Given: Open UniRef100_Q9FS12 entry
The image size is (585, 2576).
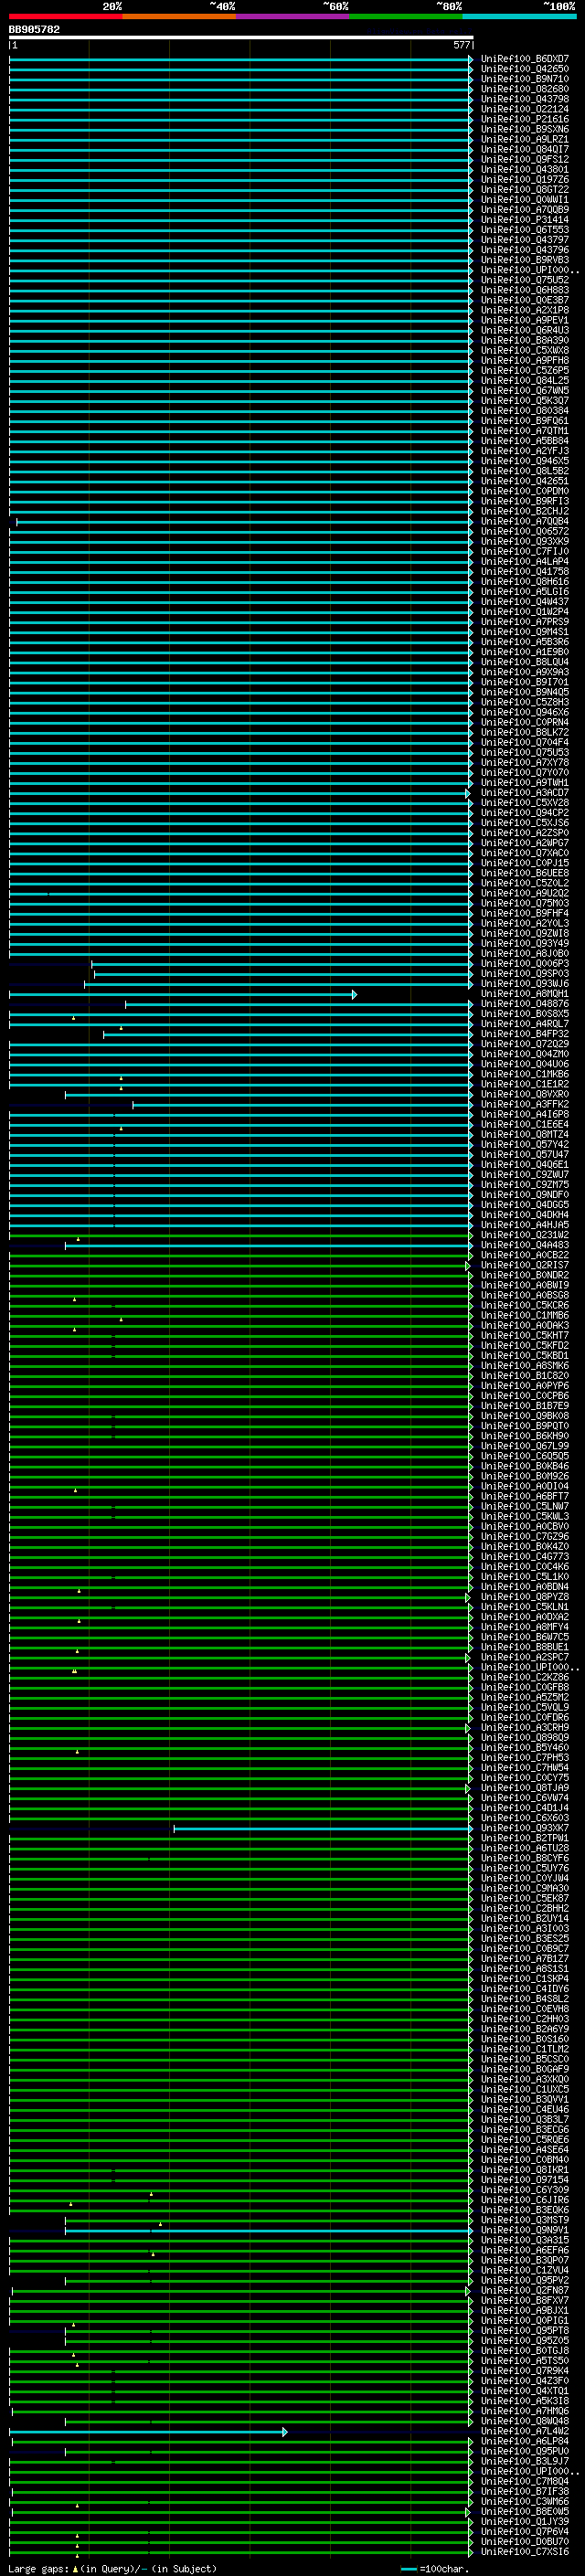Looking at the screenshot, I should click(525, 160).
